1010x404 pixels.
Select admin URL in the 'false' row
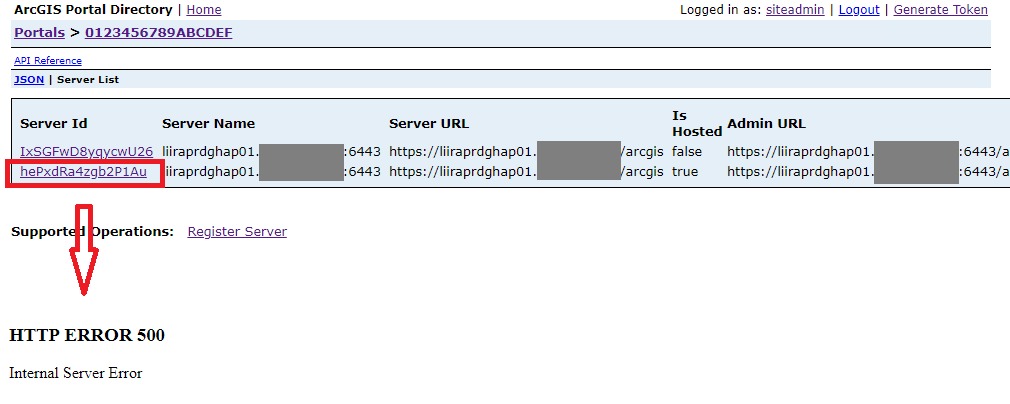coord(868,152)
